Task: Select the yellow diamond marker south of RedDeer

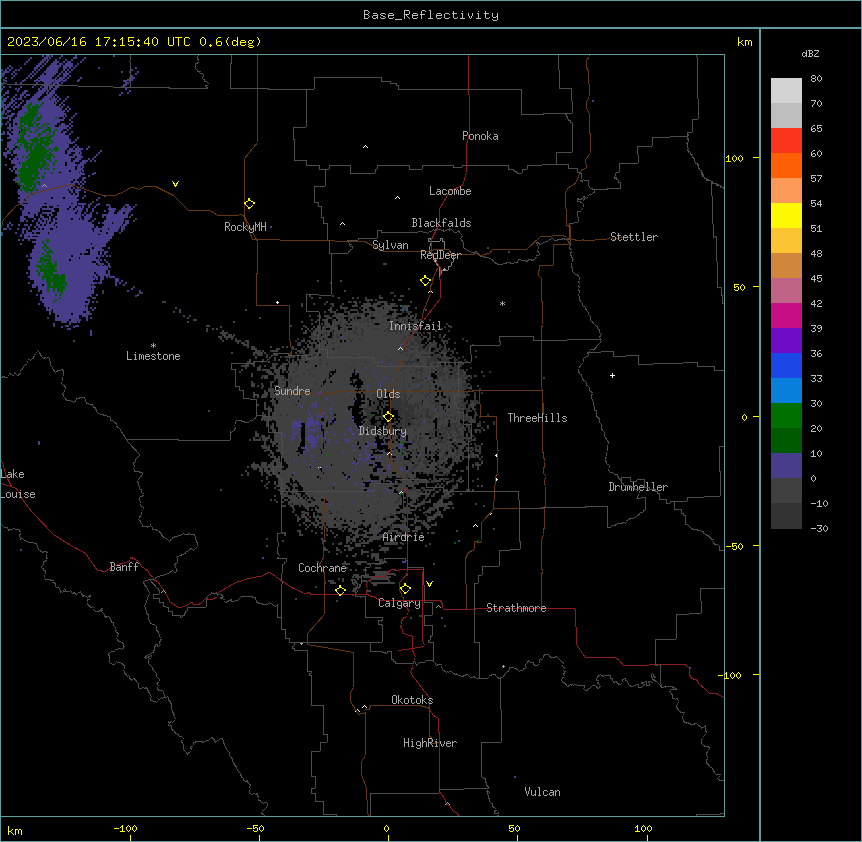Action: pyautogui.click(x=426, y=281)
